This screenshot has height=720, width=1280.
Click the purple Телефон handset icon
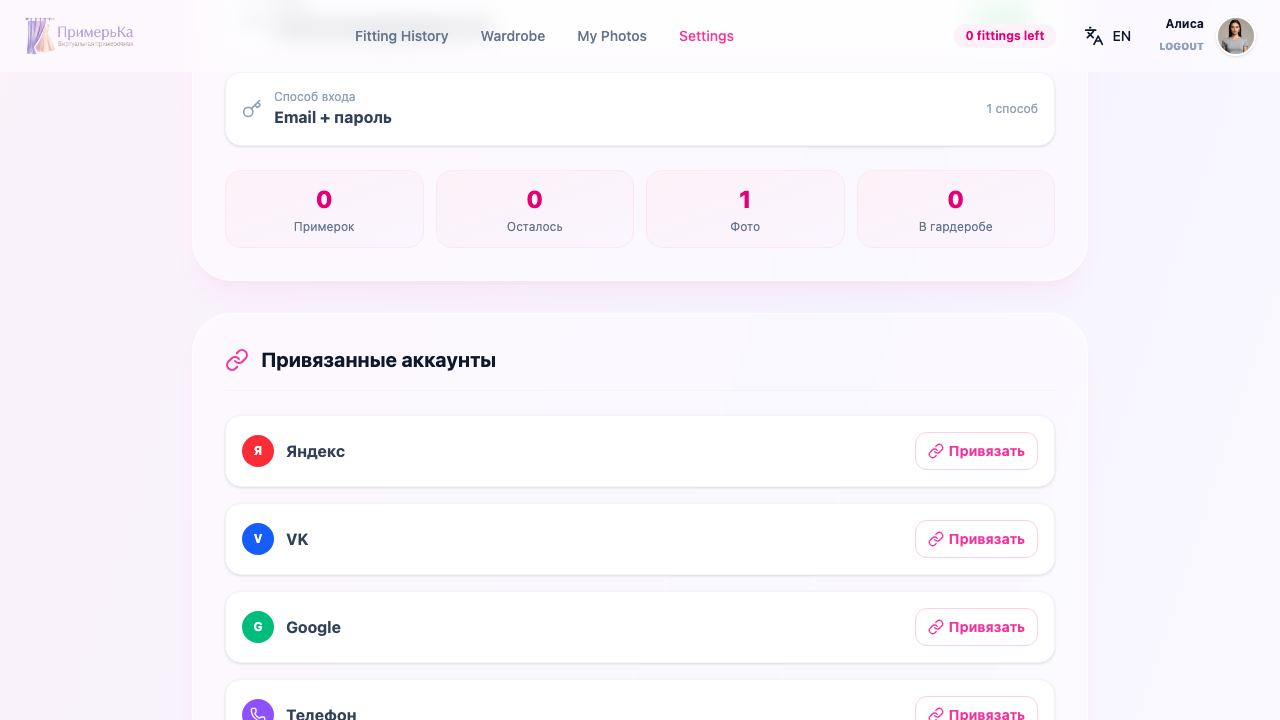pos(258,710)
